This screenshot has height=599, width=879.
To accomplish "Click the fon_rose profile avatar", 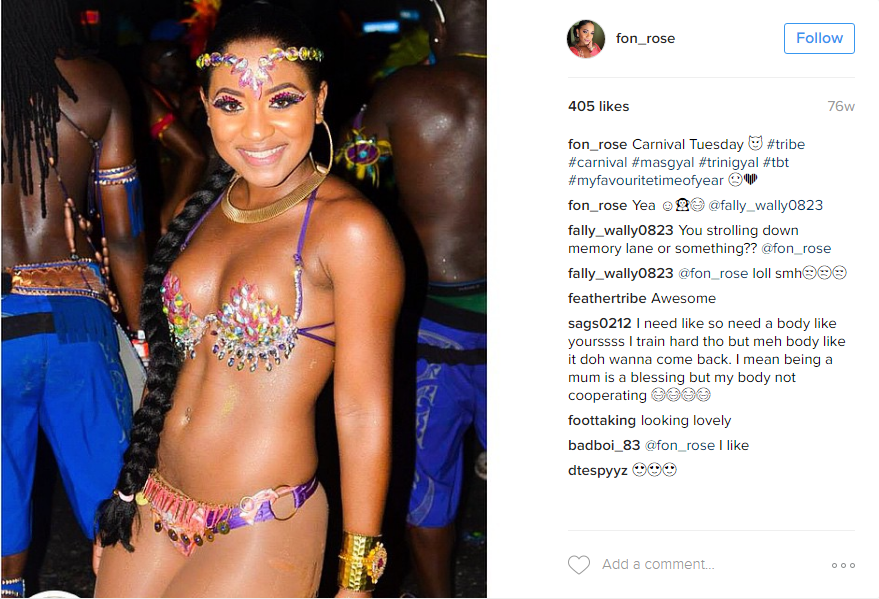I will coord(586,39).
